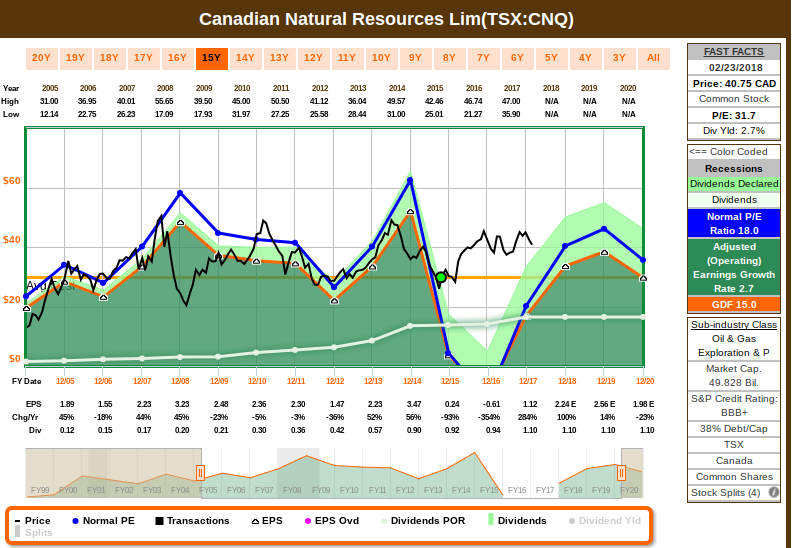Image resolution: width=795 pixels, height=548 pixels.
Task: Toggle the Price series in legend
Action: pos(32,521)
